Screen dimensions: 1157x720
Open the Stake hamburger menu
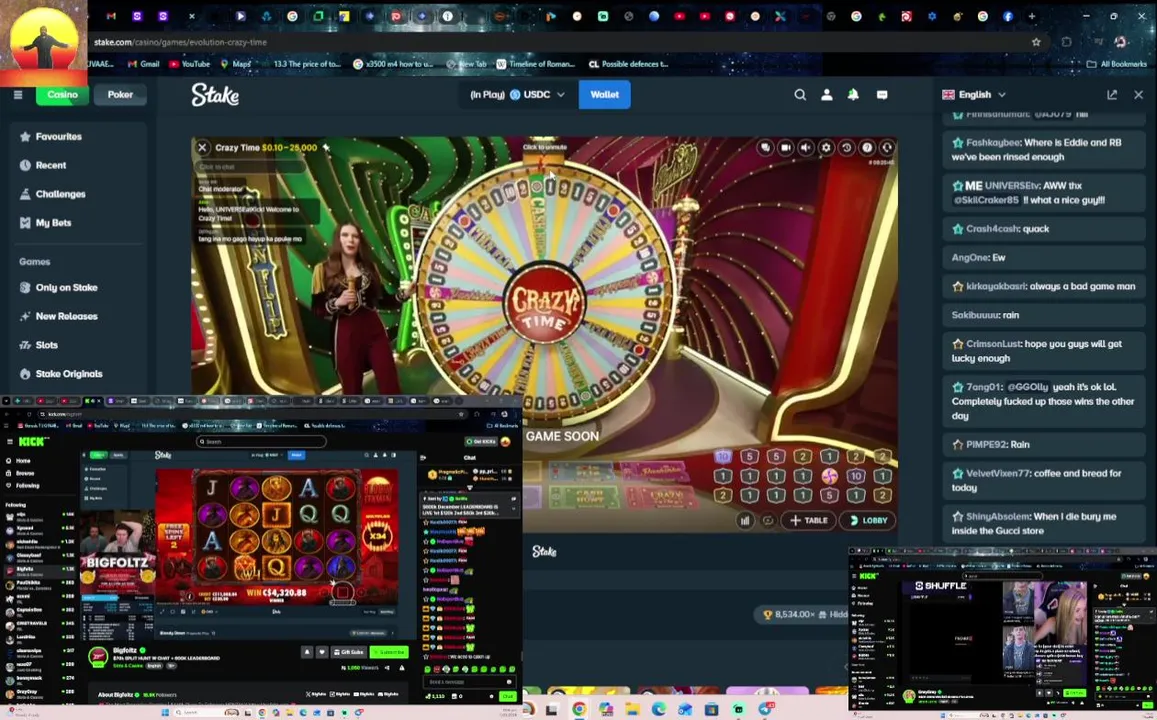coord(18,94)
